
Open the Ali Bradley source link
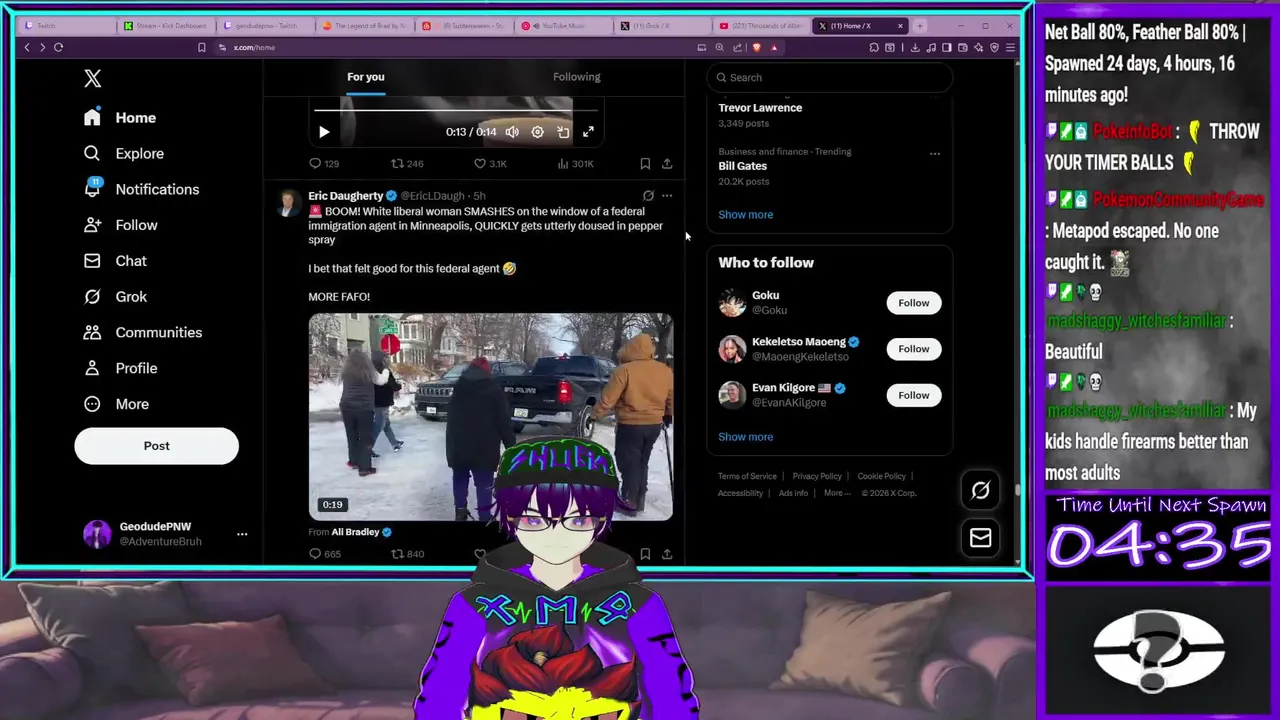coord(355,532)
